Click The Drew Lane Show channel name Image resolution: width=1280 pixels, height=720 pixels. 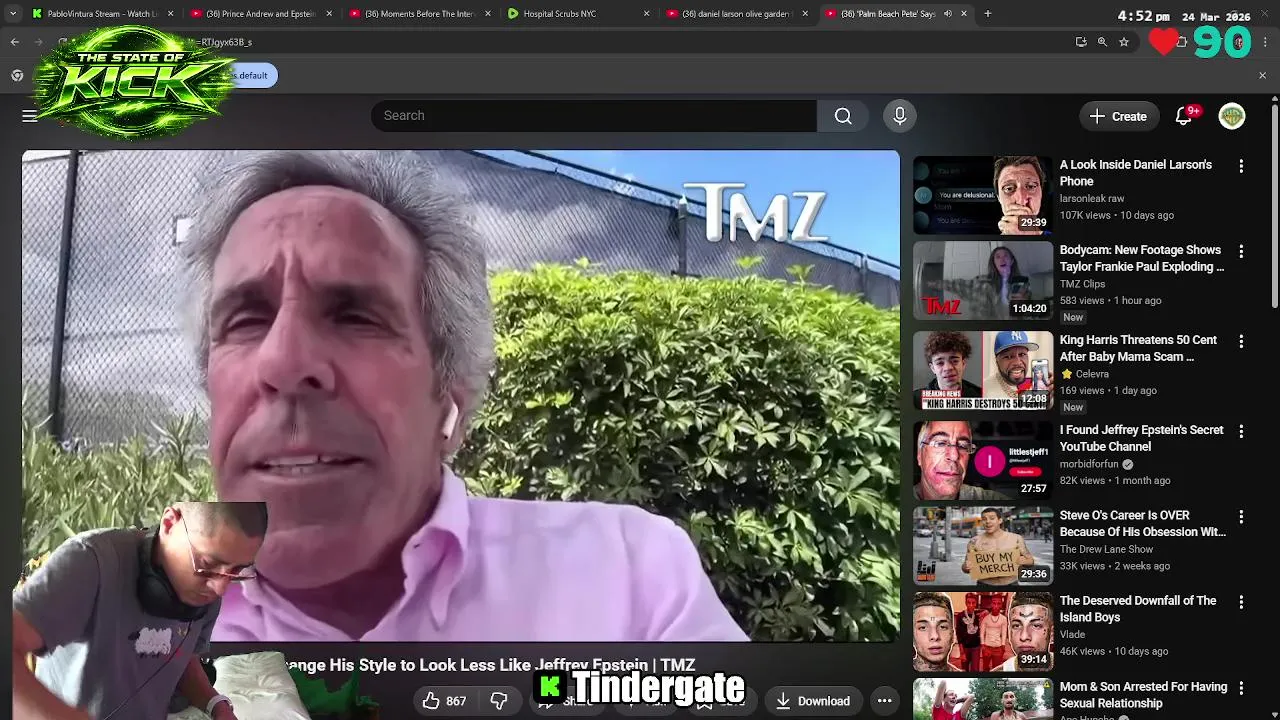coord(1107,549)
